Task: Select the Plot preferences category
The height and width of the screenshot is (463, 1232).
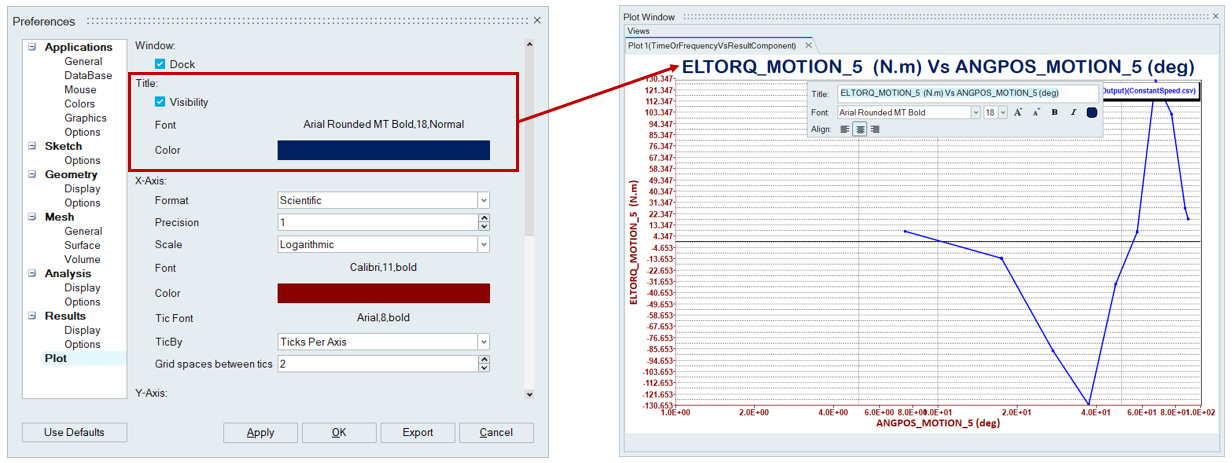Action: click(56, 358)
